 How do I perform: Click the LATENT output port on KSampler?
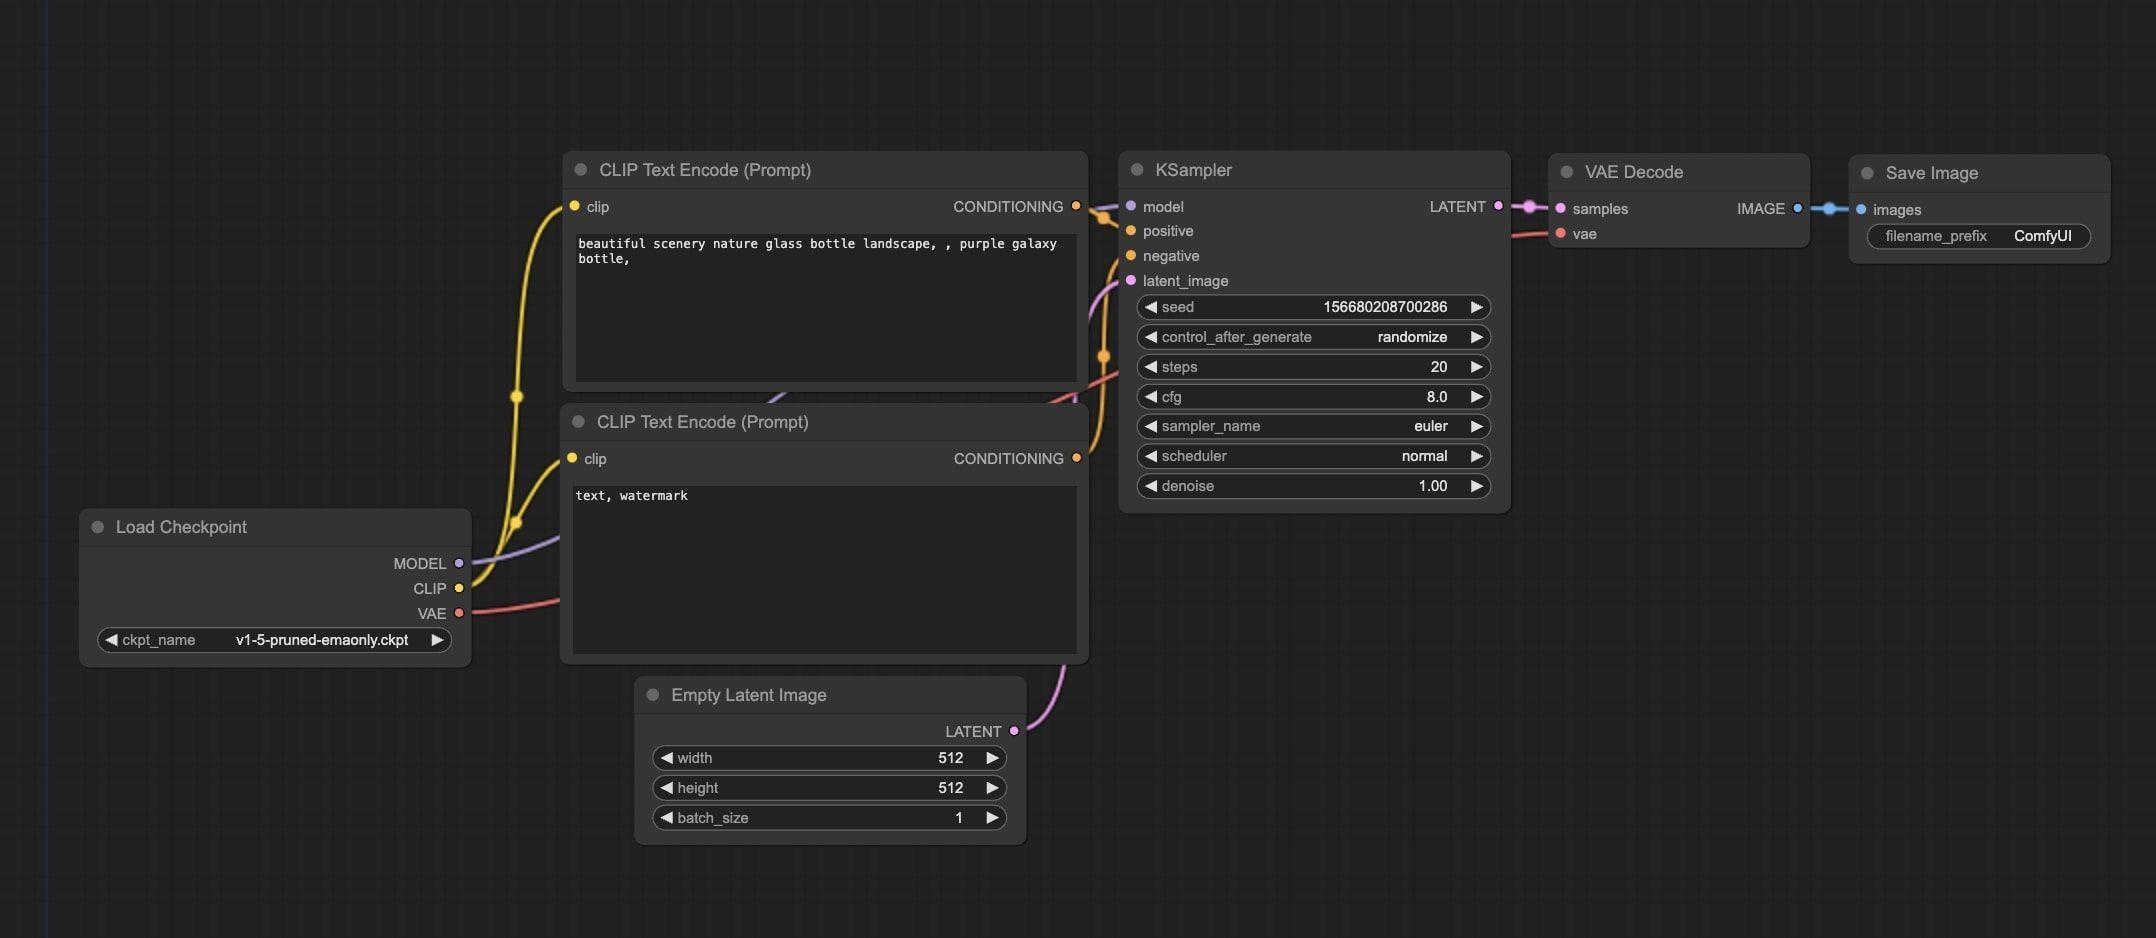pos(1498,206)
